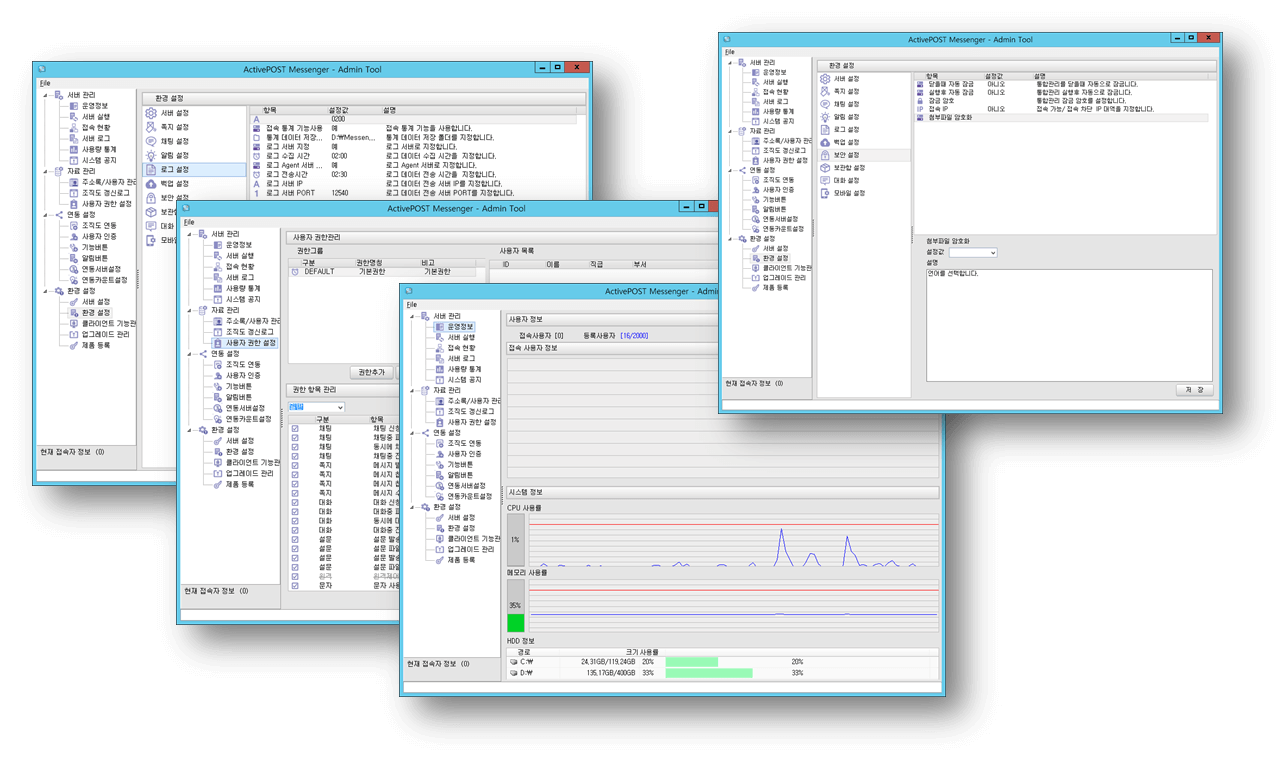Select the 로그 서버 PORT row
The height and width of the screenshot is (762, 1288).
click(x=414, y=193)
